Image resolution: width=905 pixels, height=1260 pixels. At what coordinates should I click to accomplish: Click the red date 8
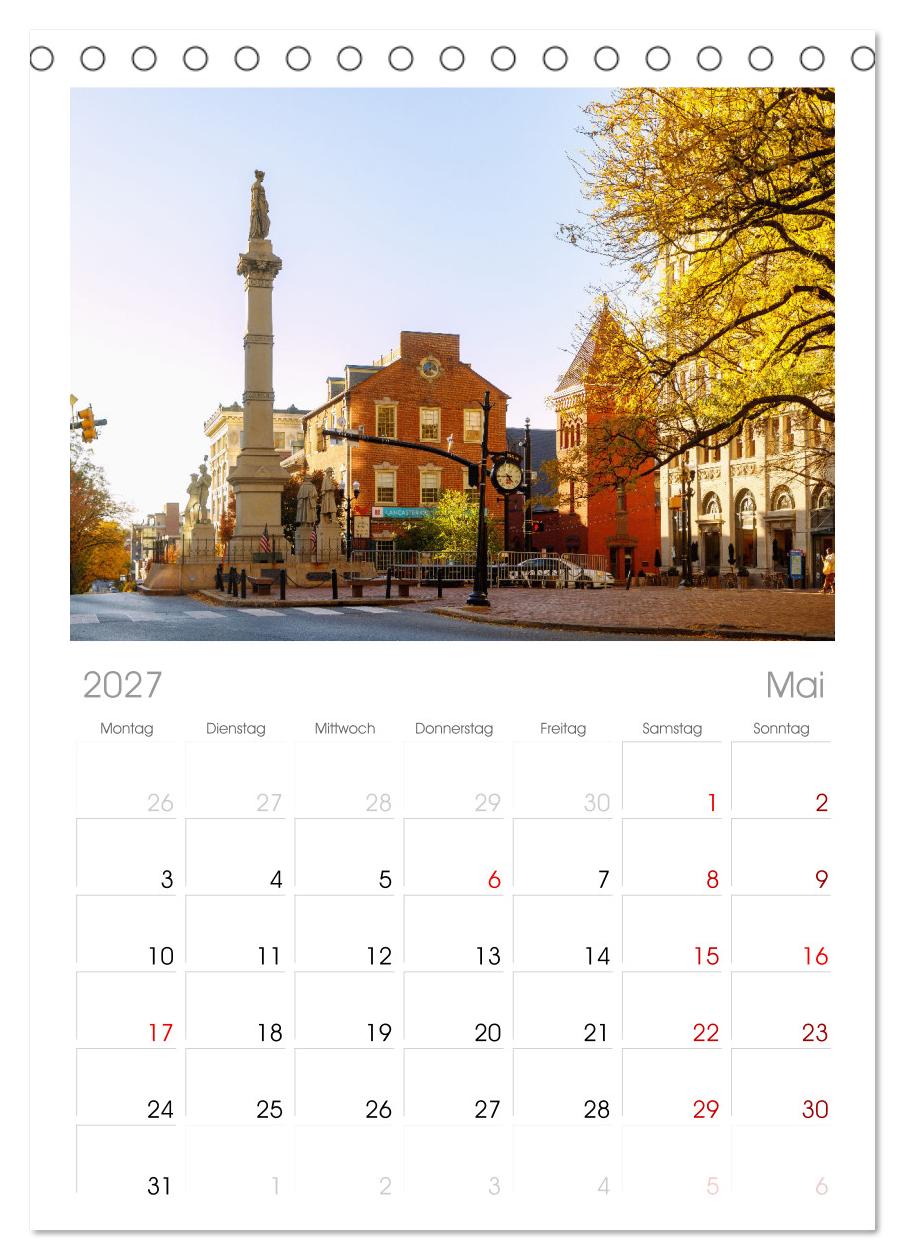click(712, 880)
